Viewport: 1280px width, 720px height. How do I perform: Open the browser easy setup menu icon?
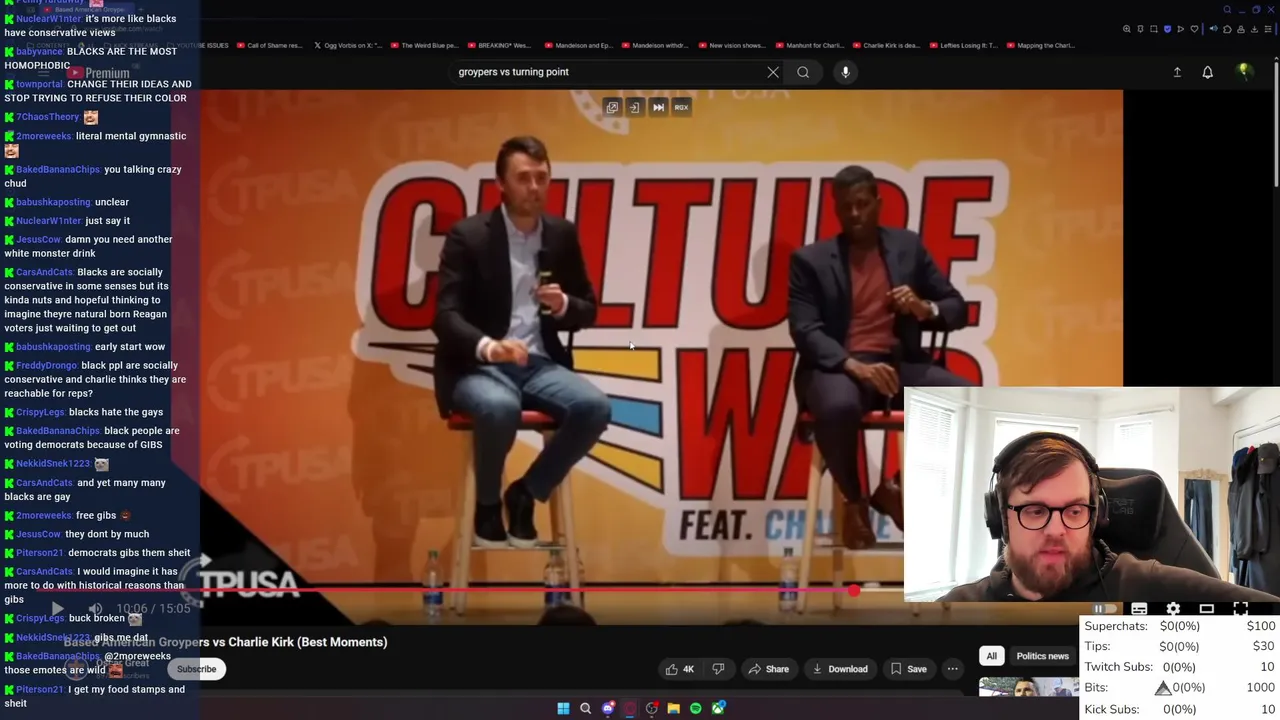tap(1268, 29)
